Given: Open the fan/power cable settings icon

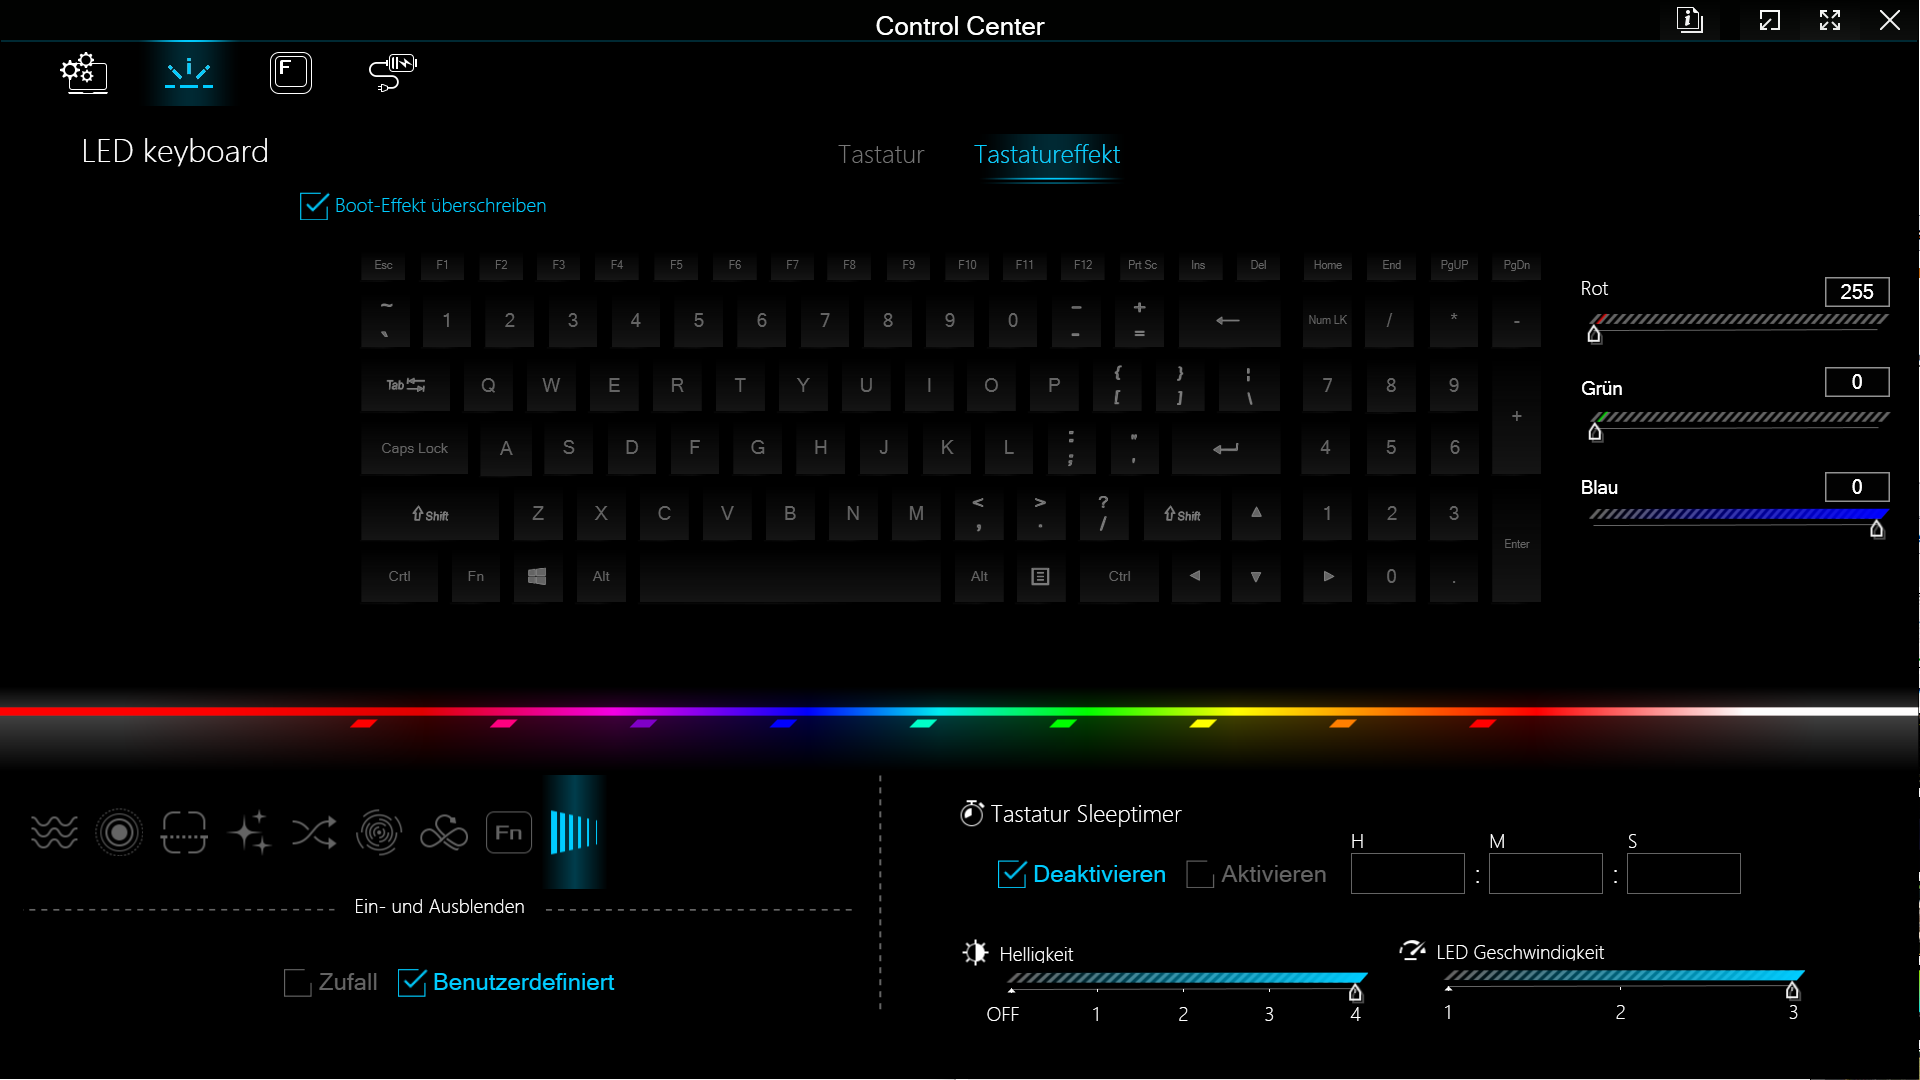Looking at the screenshot, I should (x=392, y=72).
